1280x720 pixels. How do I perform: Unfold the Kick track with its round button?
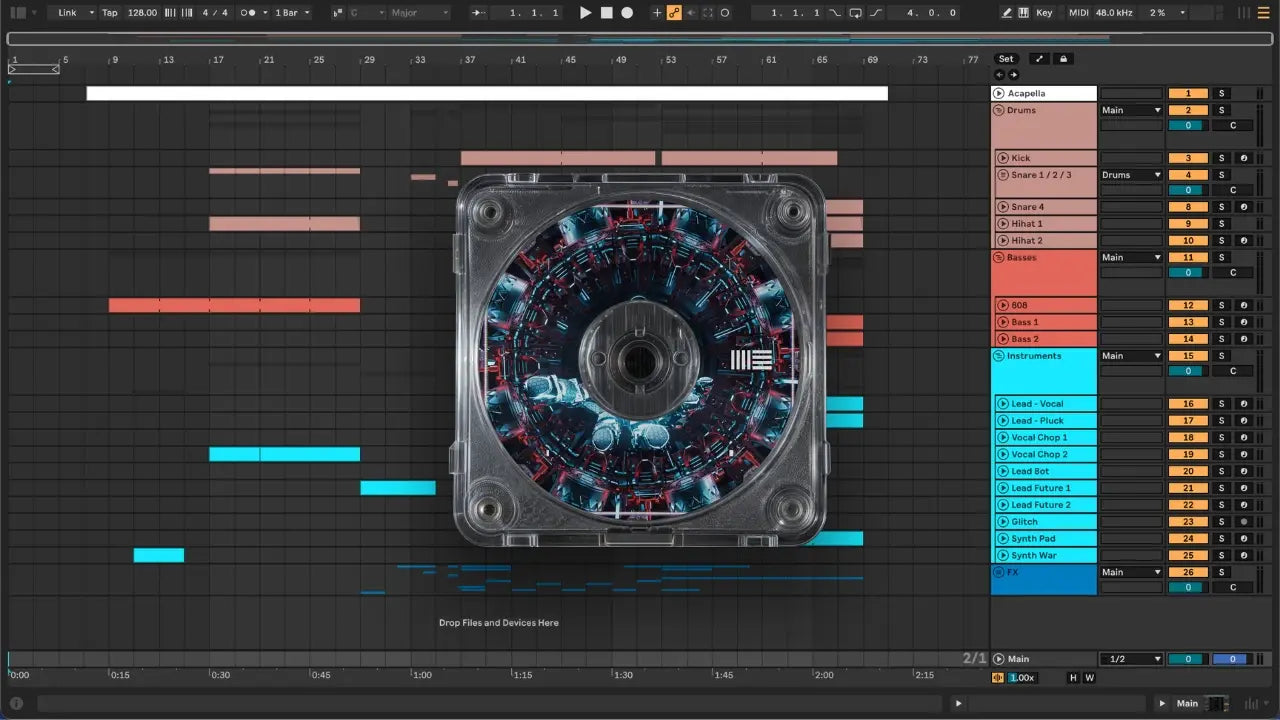point(1002,158)
